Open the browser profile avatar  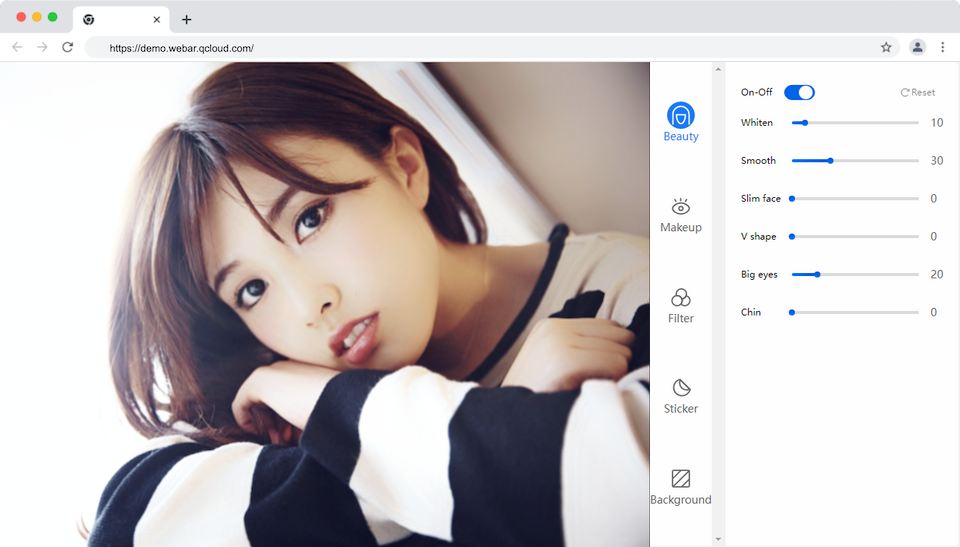(917, 47)
